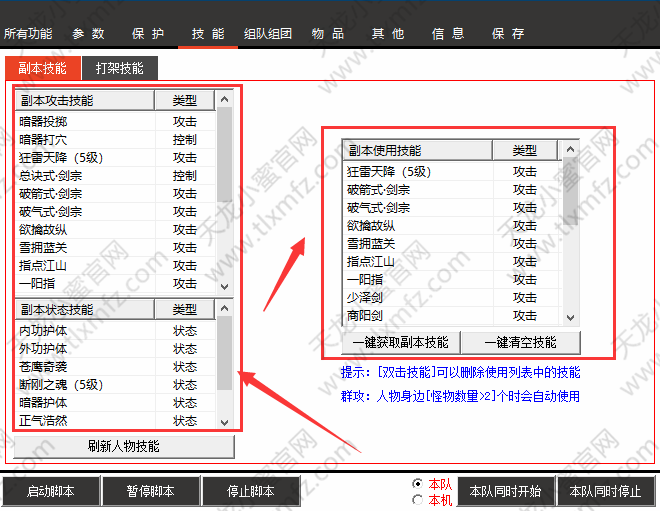Click up arrow of 副本状态技能 scrollbar
This screenshot has height=511, width=660.
224,308
